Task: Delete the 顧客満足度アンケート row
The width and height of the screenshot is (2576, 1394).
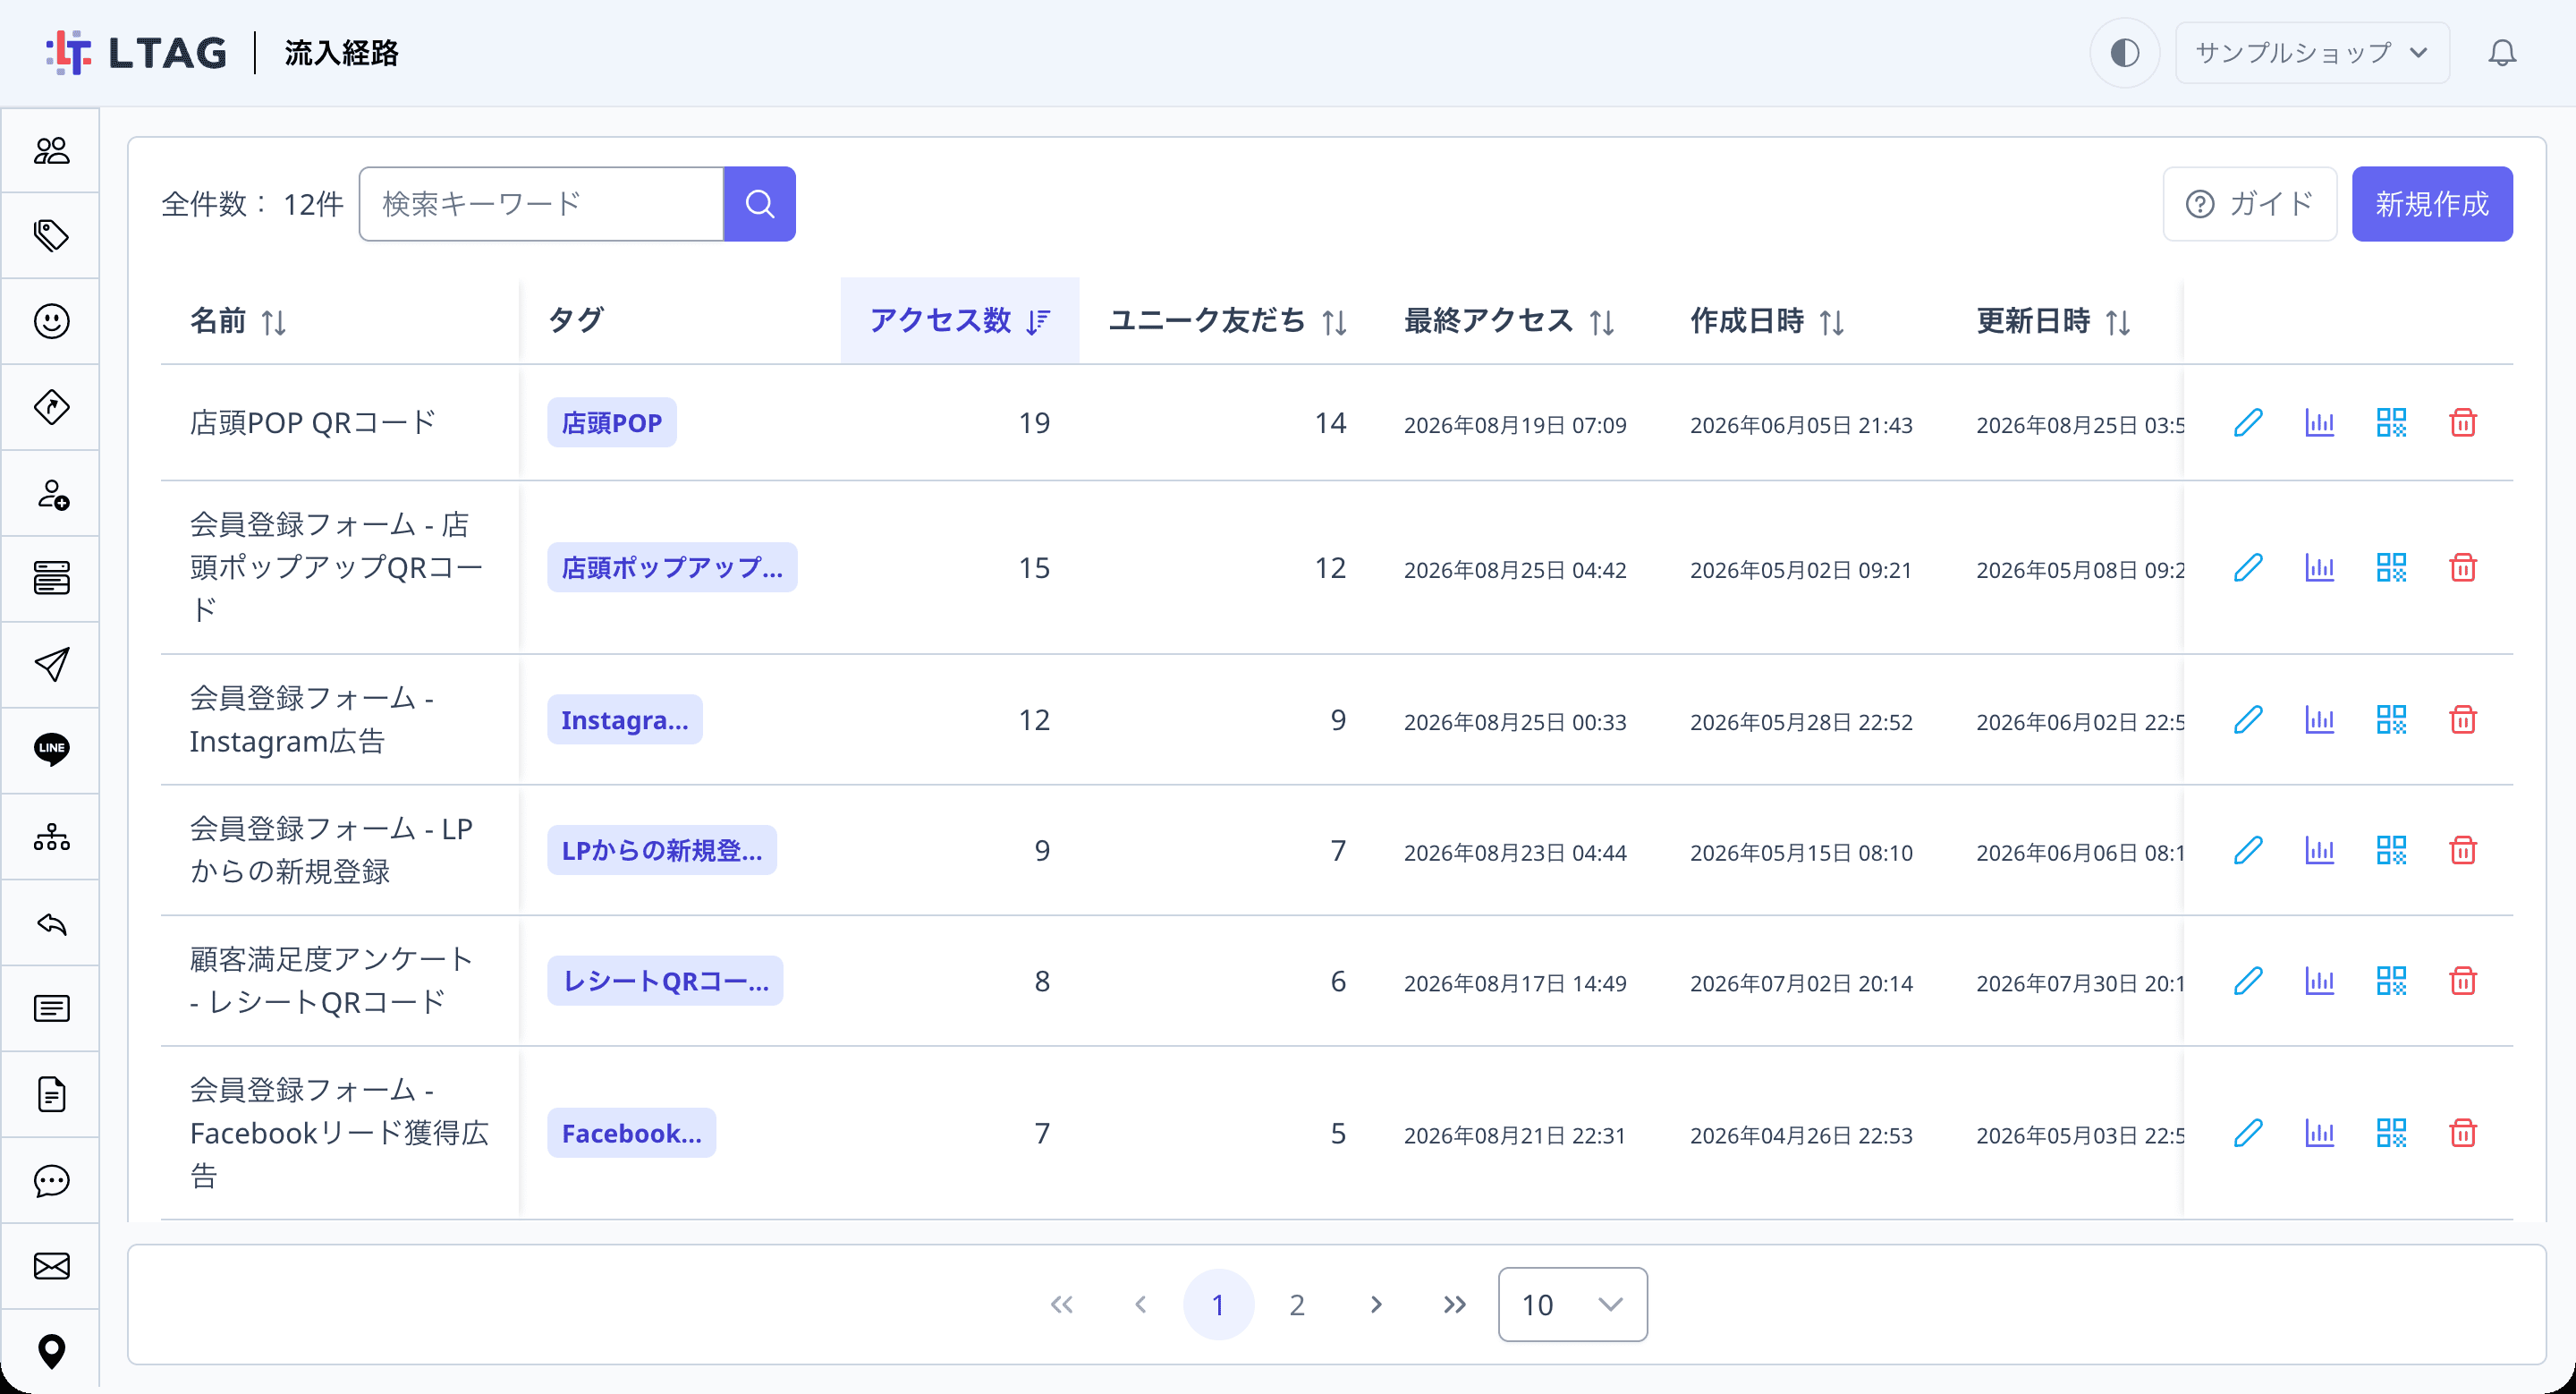Action: pos(2463,981)
